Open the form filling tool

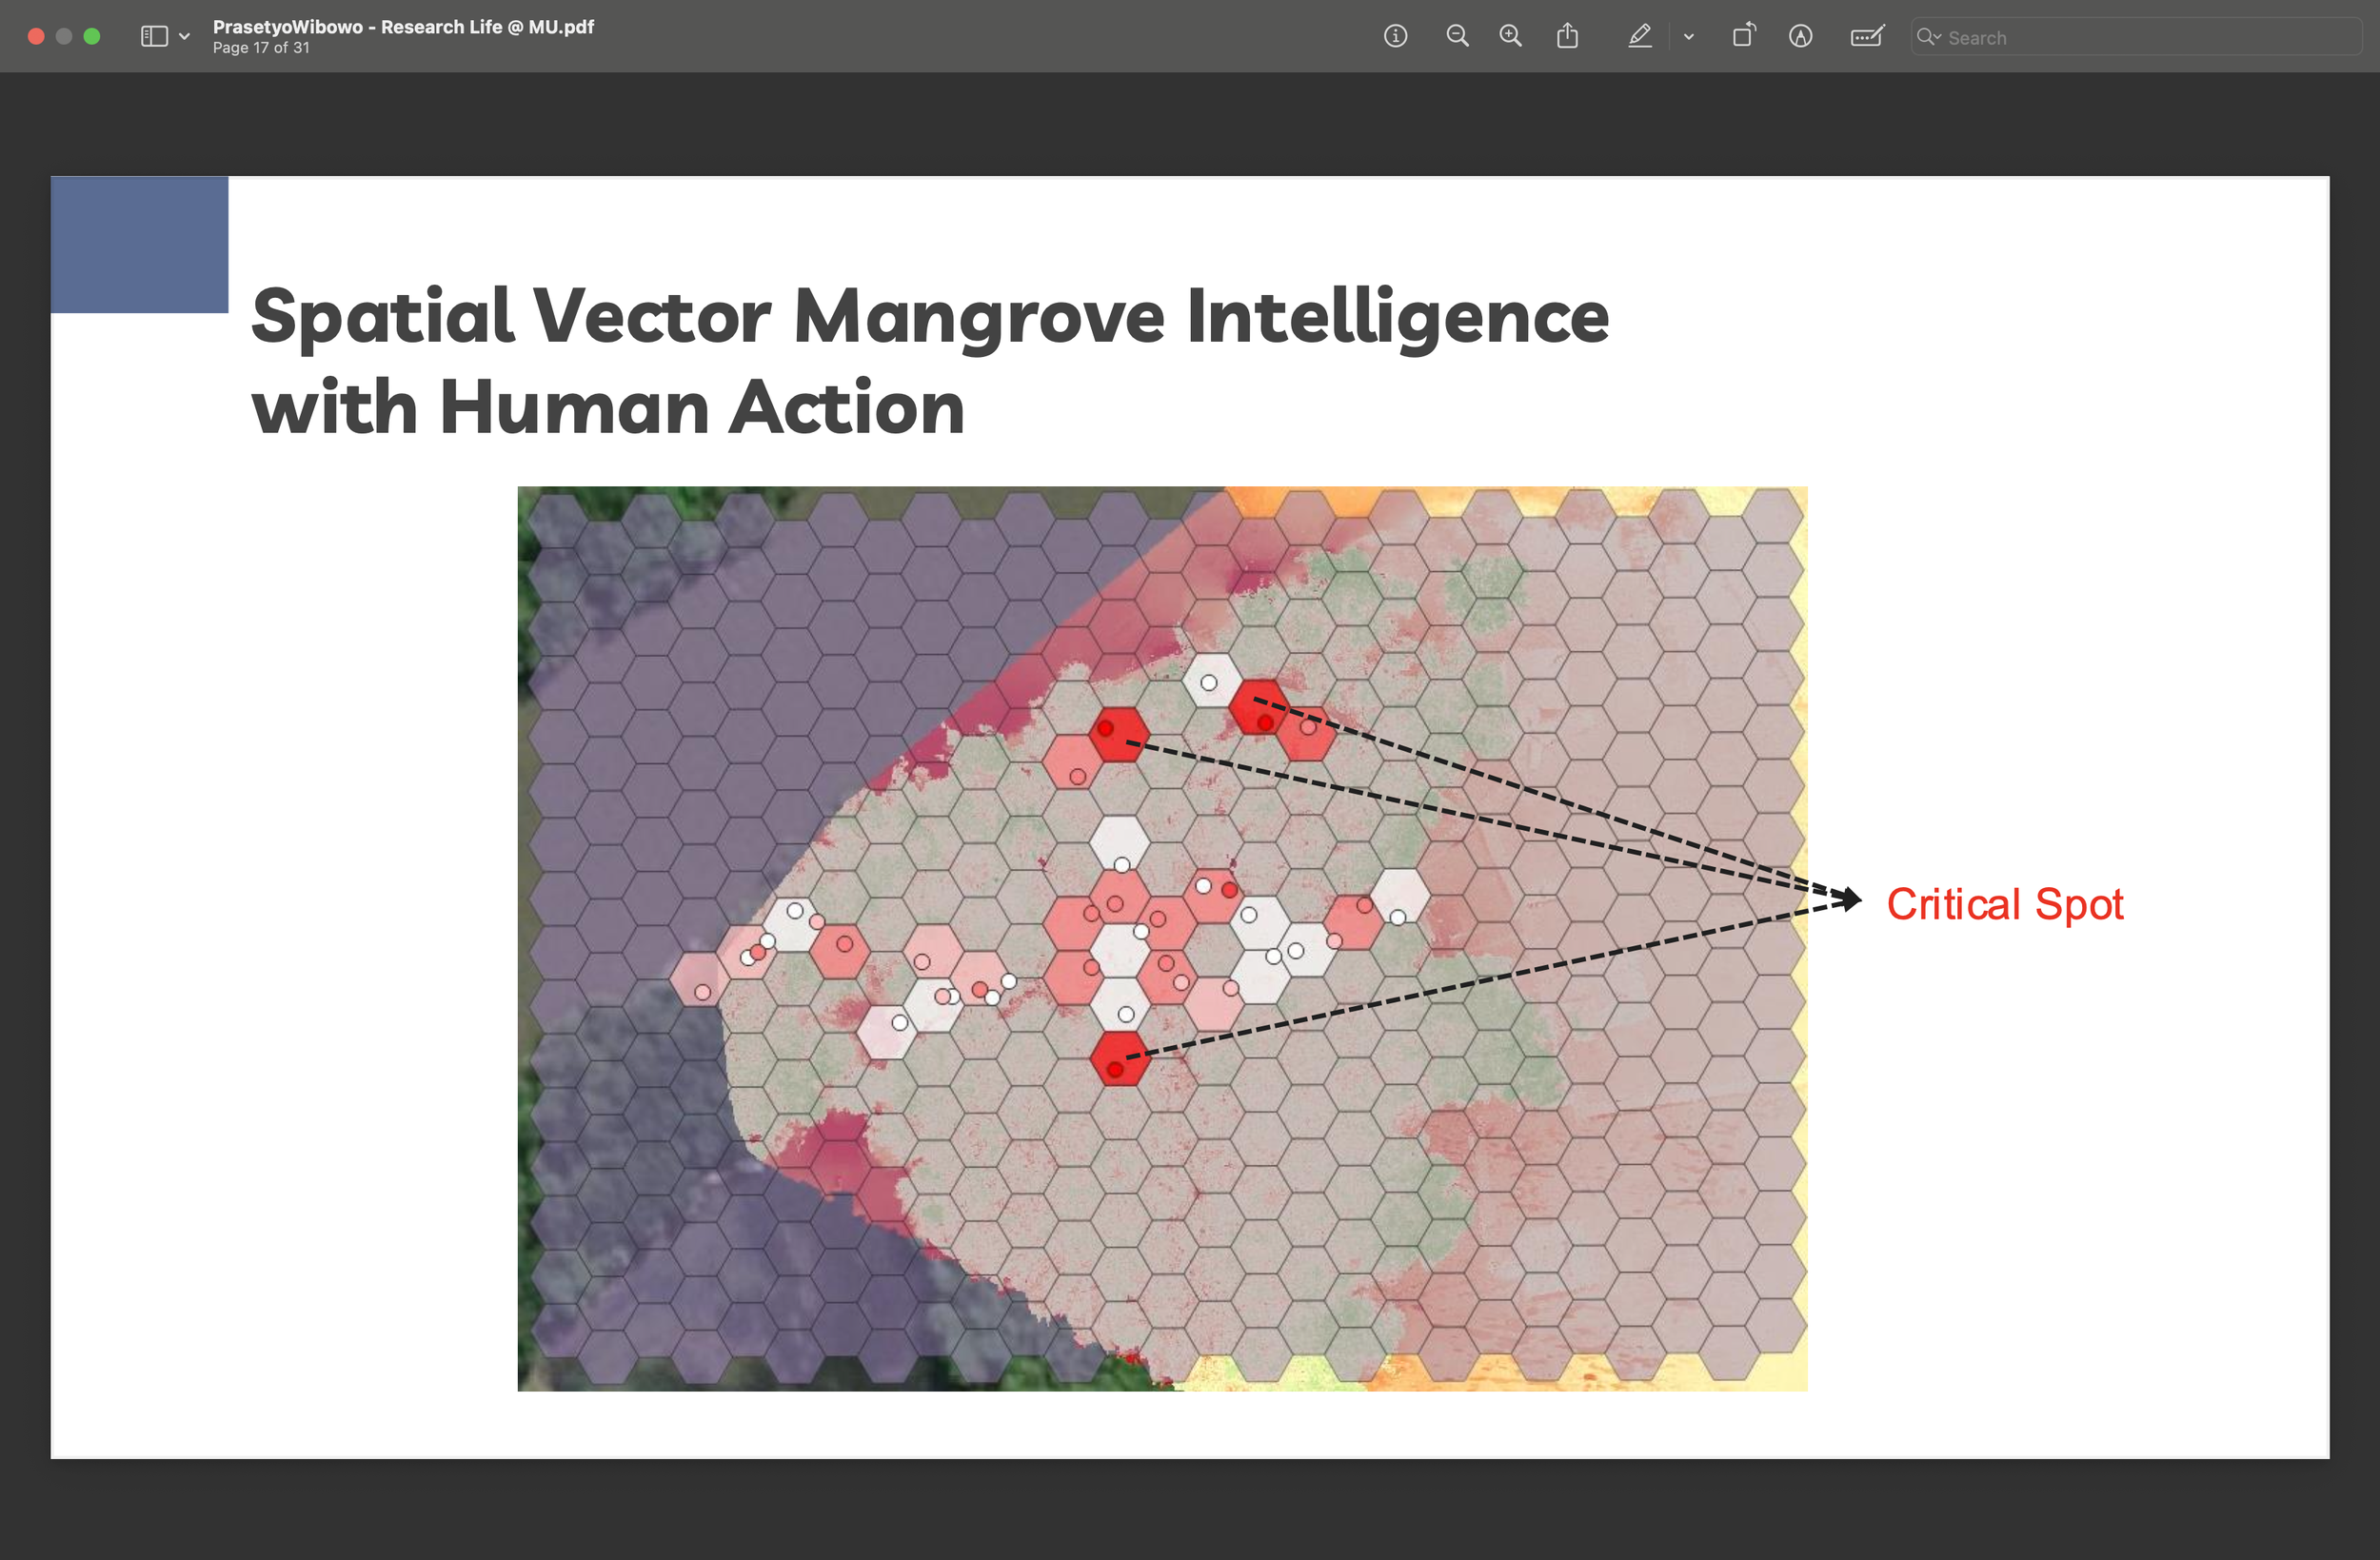pos(1866,37)
